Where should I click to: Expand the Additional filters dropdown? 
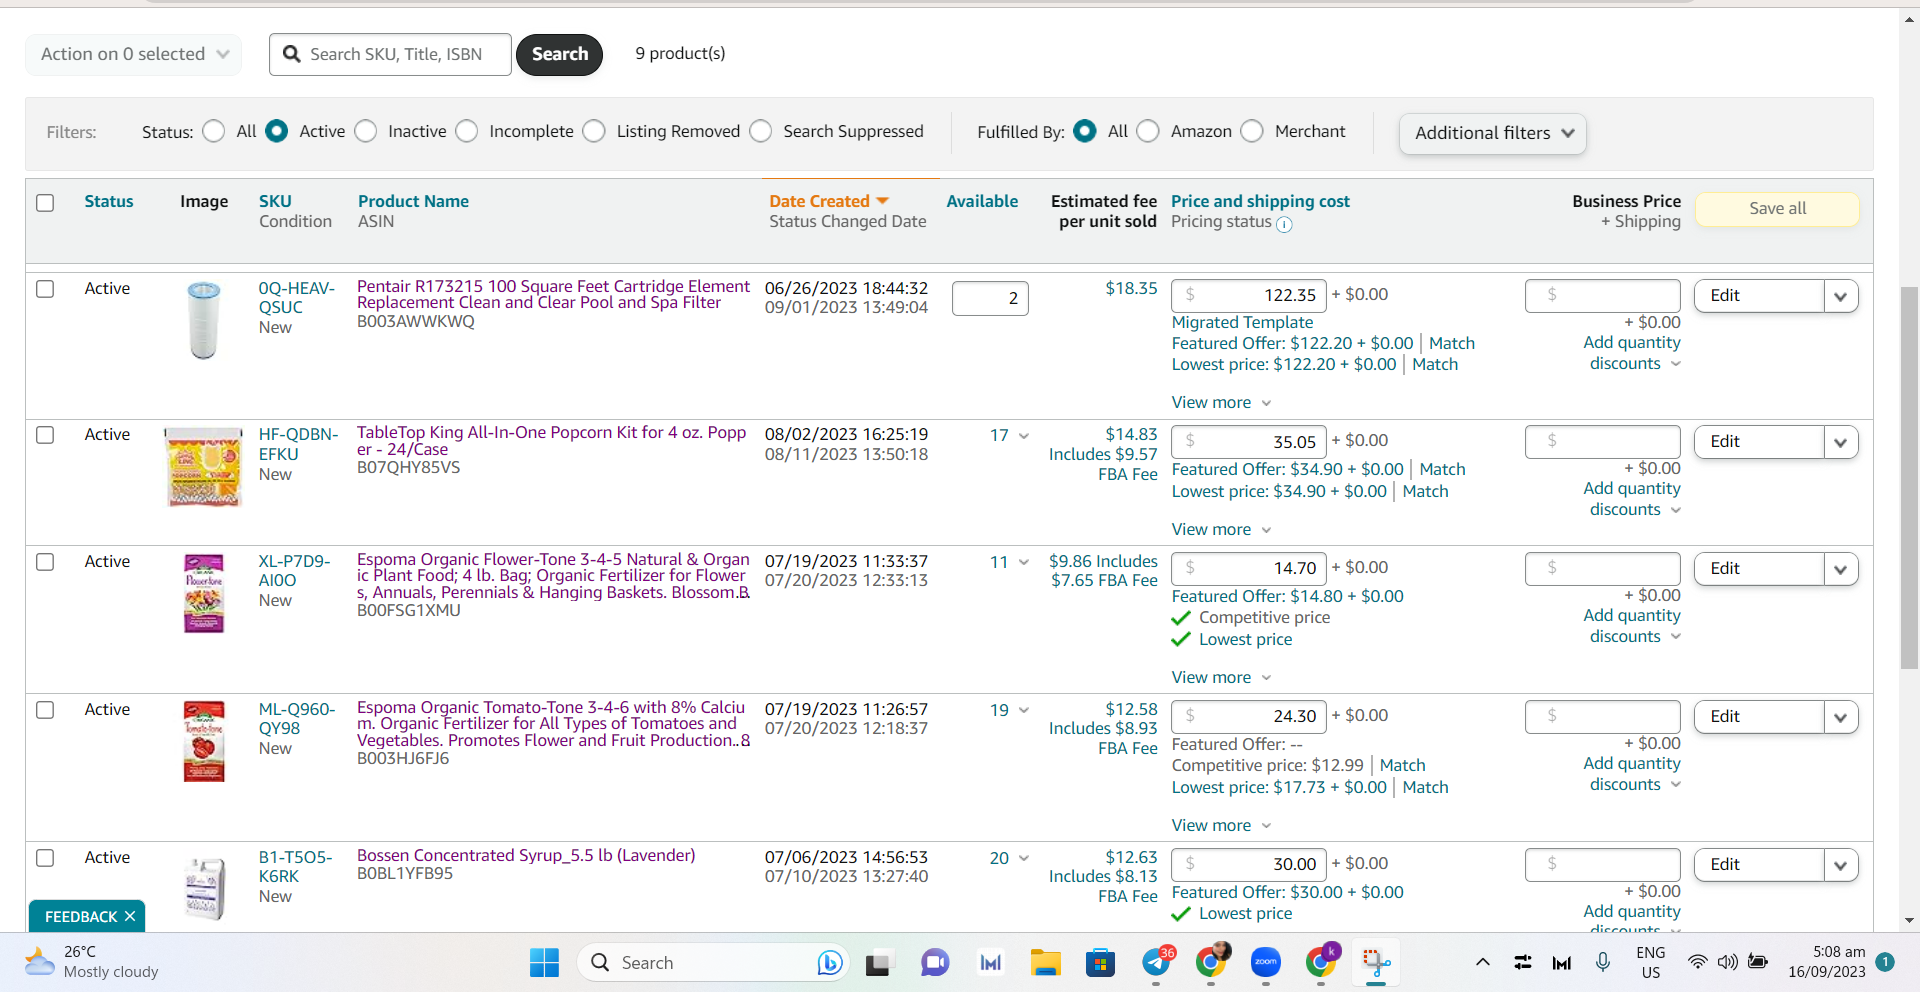click(x=1493, y=133)
